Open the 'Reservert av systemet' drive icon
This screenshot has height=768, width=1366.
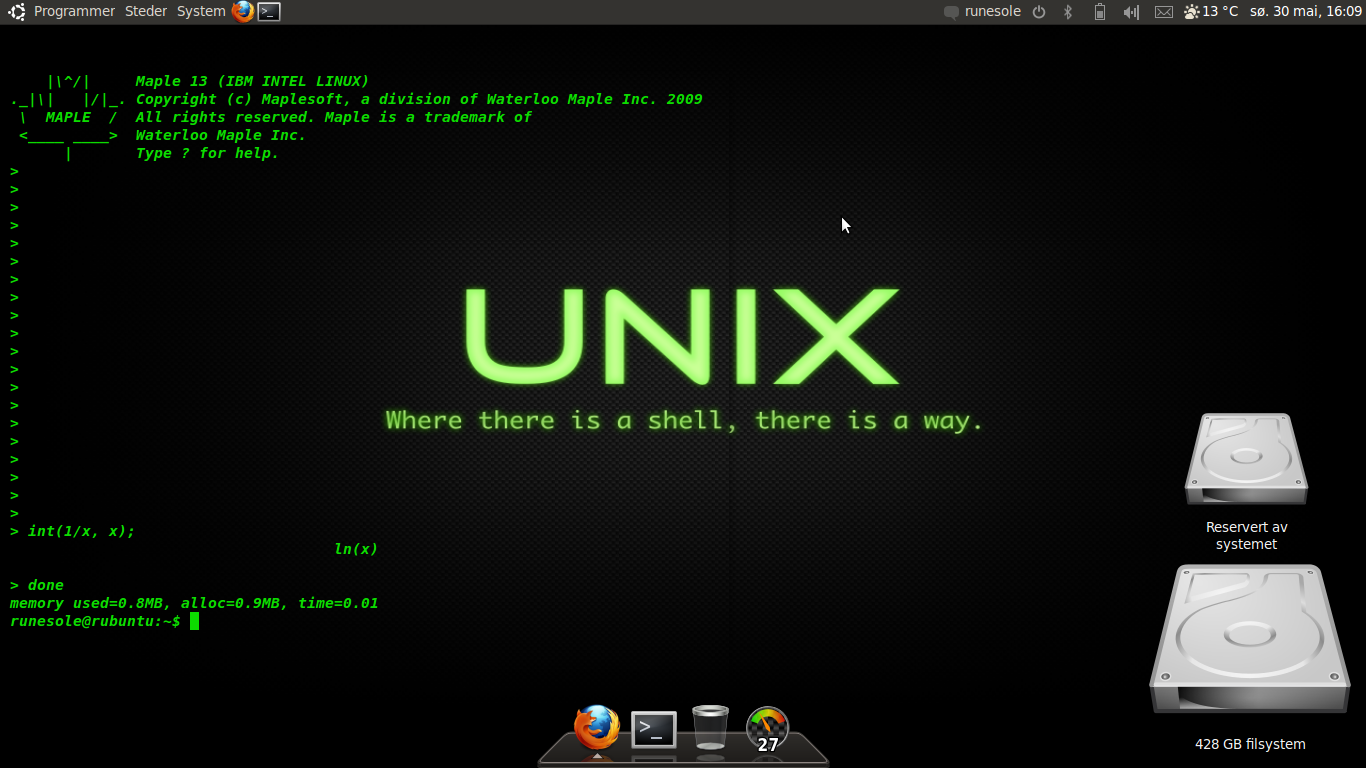[x=1246, y=482]
